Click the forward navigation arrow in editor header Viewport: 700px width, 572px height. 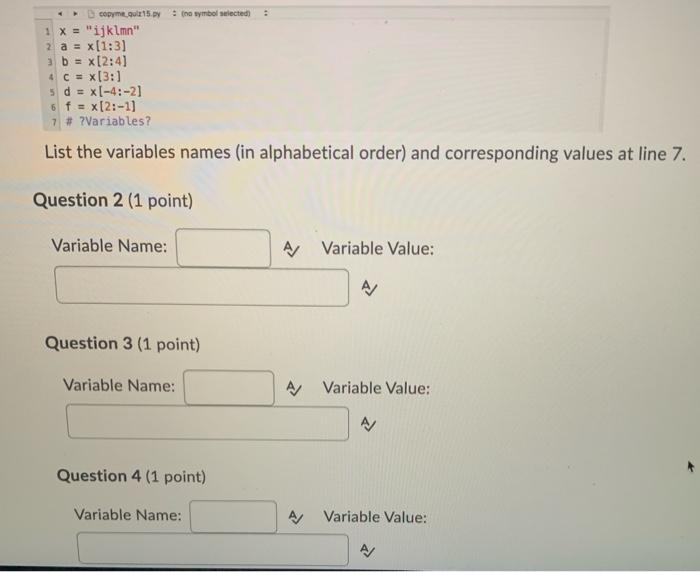75,14
